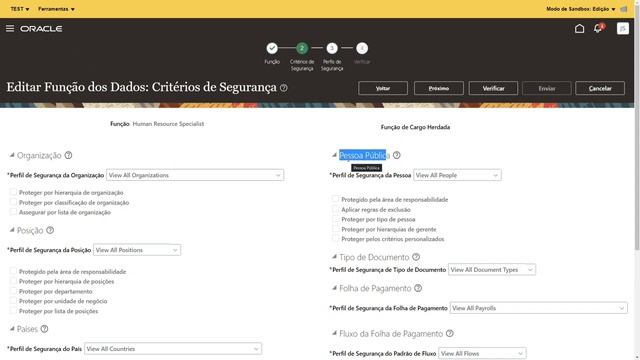
Task: Check Proteger por lista de posições
Action: point(13,311)
